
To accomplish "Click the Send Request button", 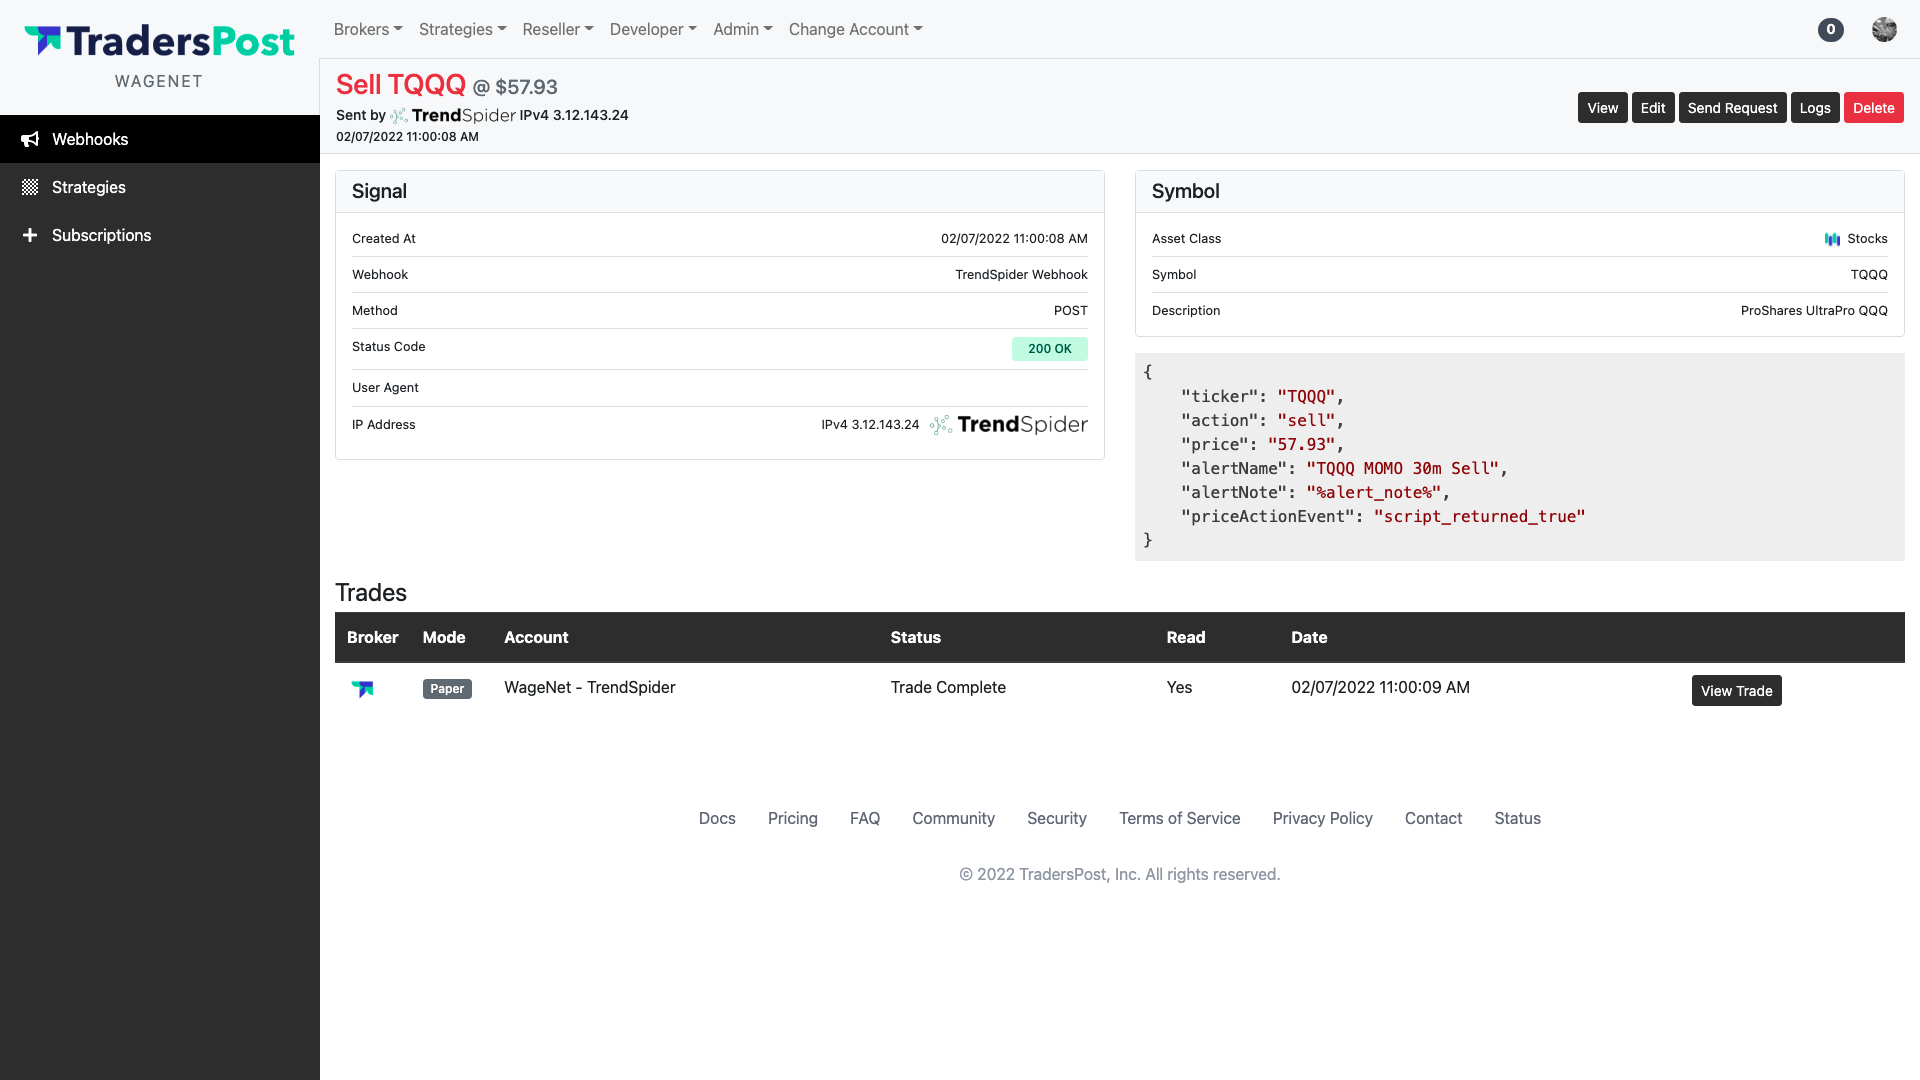I will 1732,108.
